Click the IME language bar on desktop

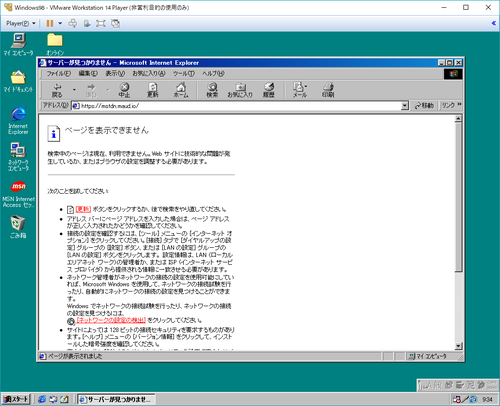pos(457,385)
